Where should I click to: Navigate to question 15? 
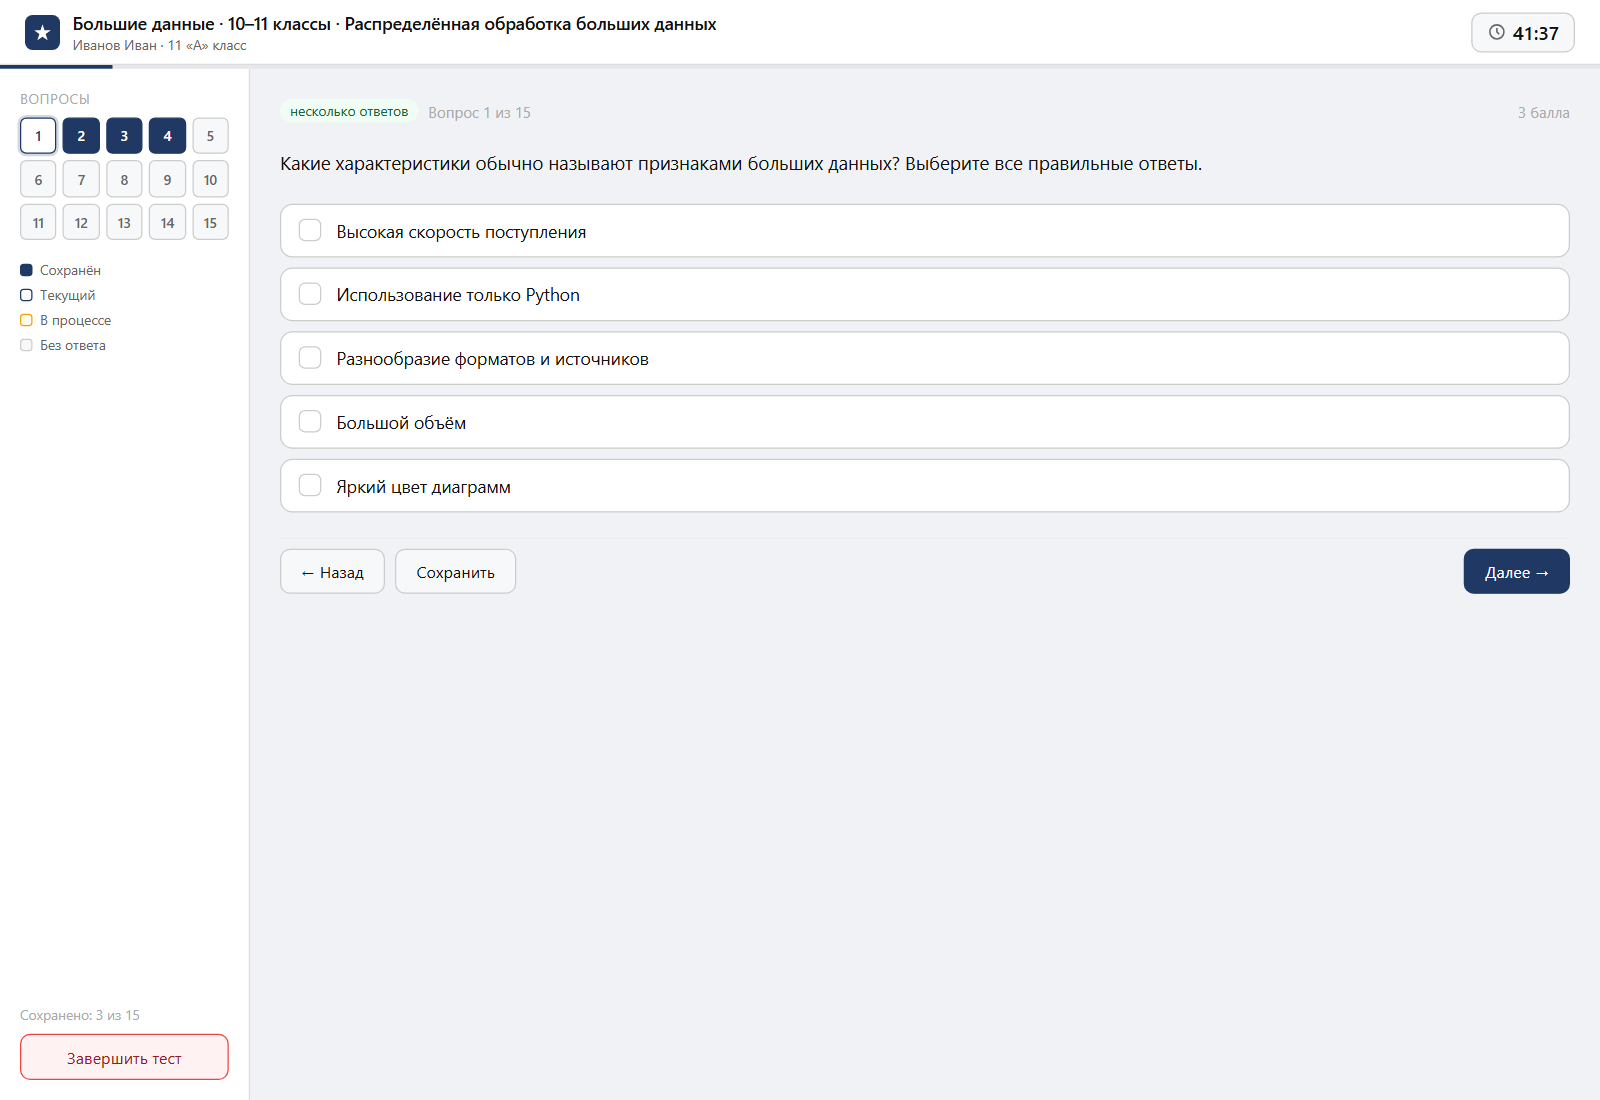[x=210, y=223]
